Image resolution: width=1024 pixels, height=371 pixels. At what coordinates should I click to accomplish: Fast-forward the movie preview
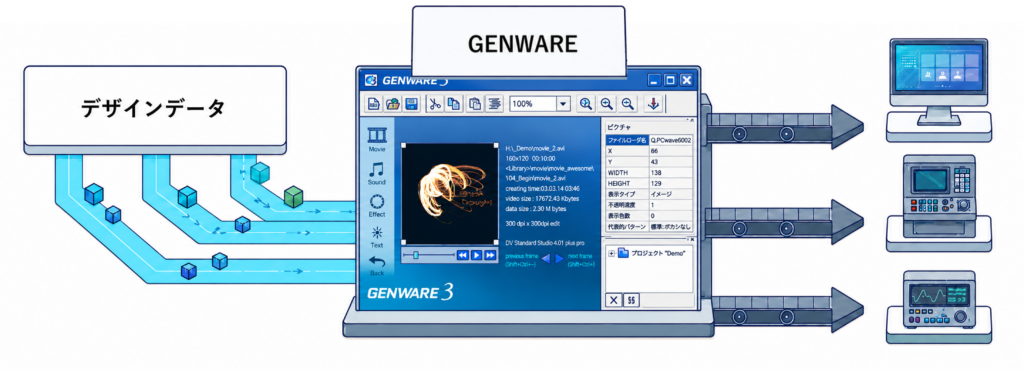(490, 255)
